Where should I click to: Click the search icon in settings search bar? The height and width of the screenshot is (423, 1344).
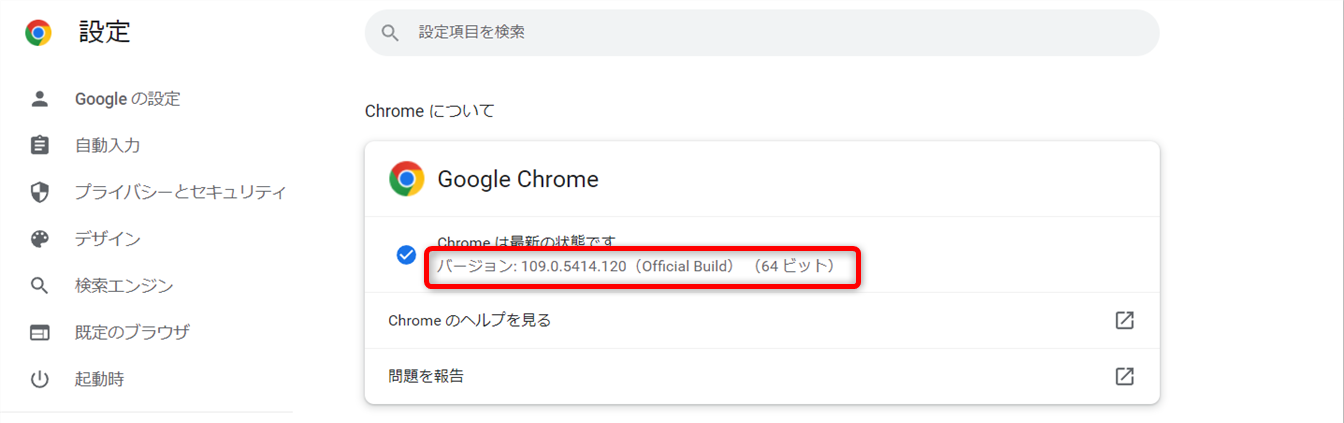390,33
